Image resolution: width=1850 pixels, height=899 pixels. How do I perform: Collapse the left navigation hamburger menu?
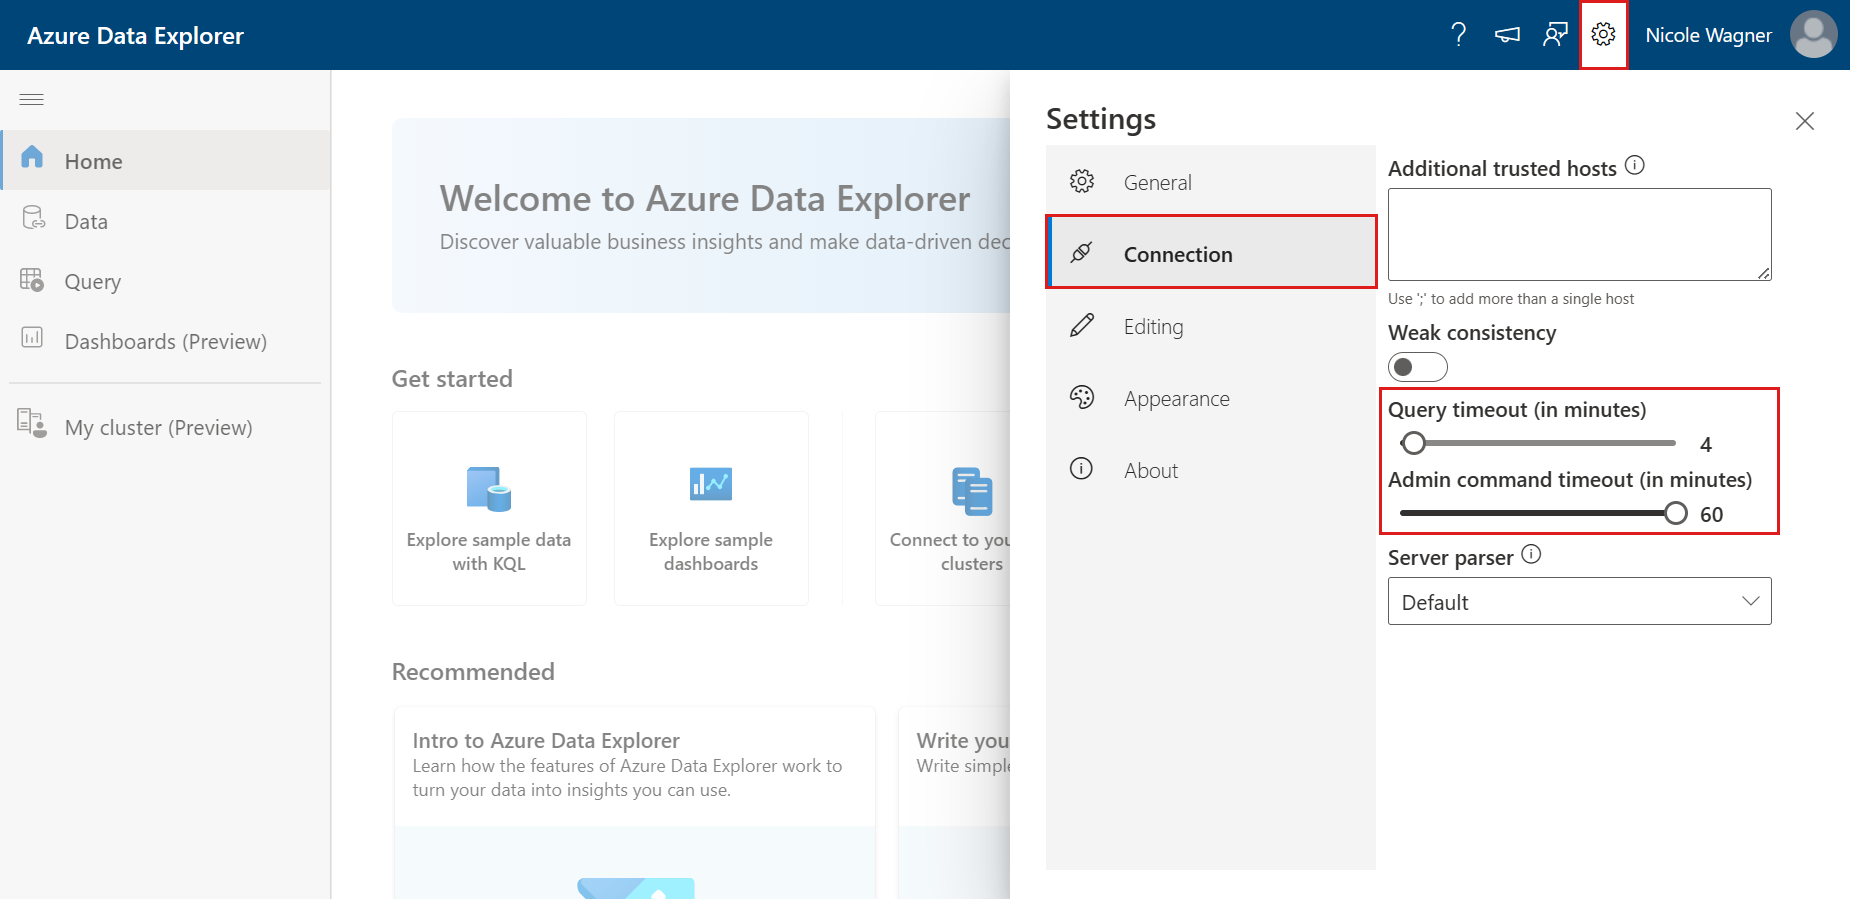click(32, 99)
